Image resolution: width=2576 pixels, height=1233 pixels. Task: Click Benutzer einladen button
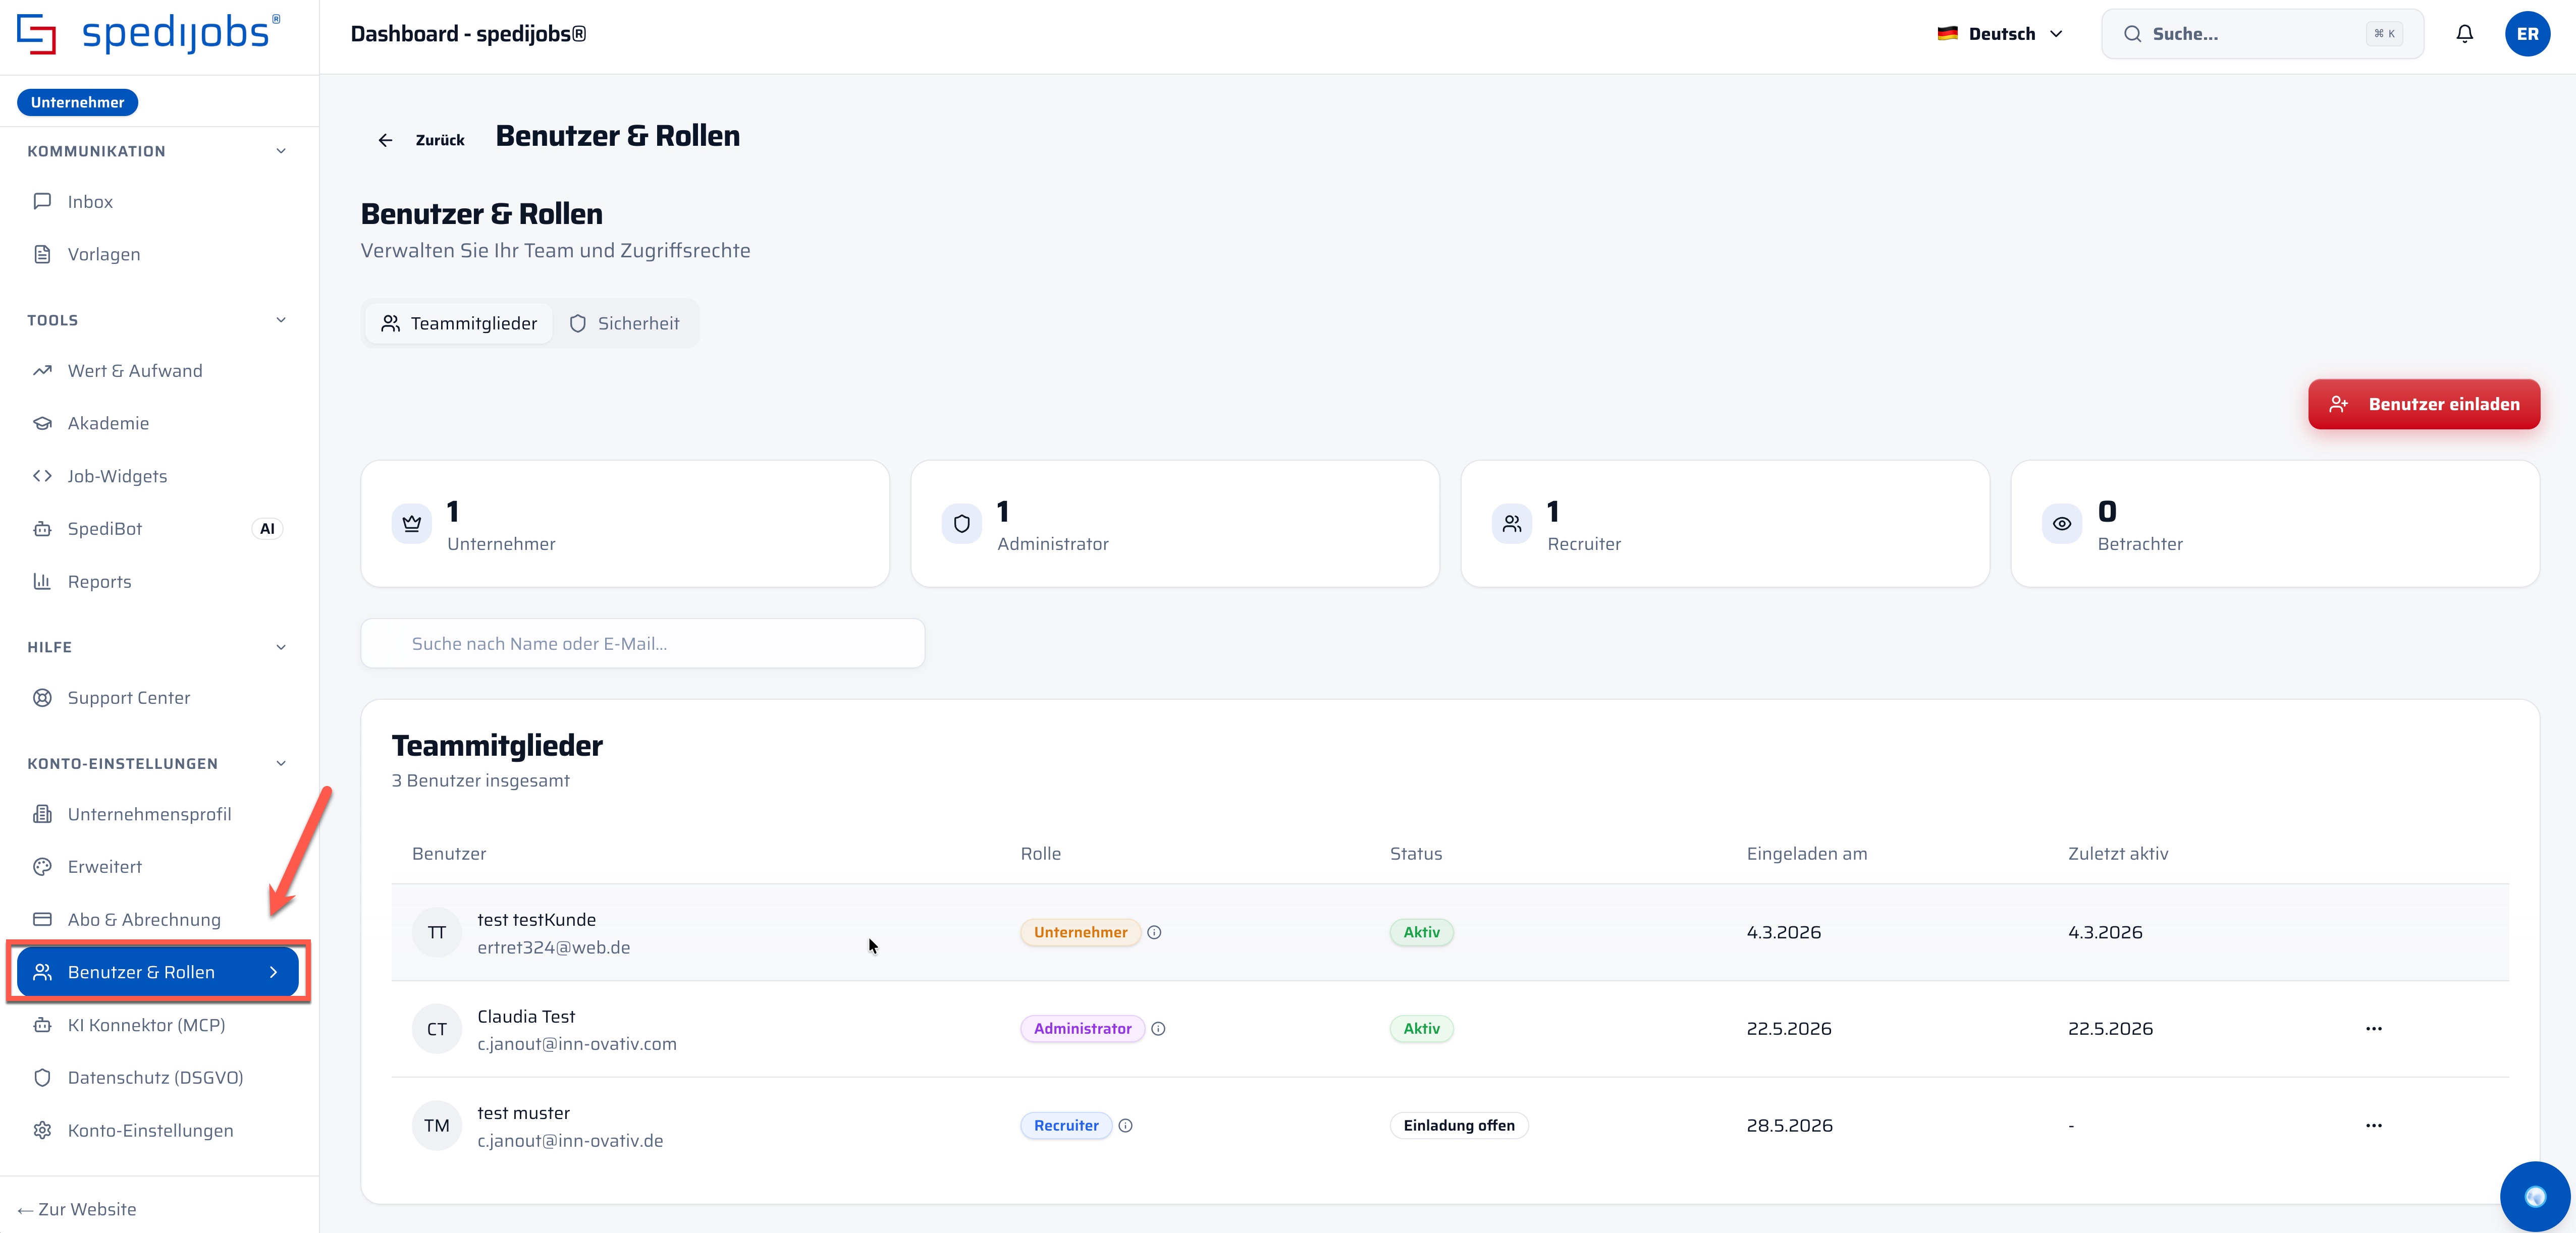pos(2423,404)
